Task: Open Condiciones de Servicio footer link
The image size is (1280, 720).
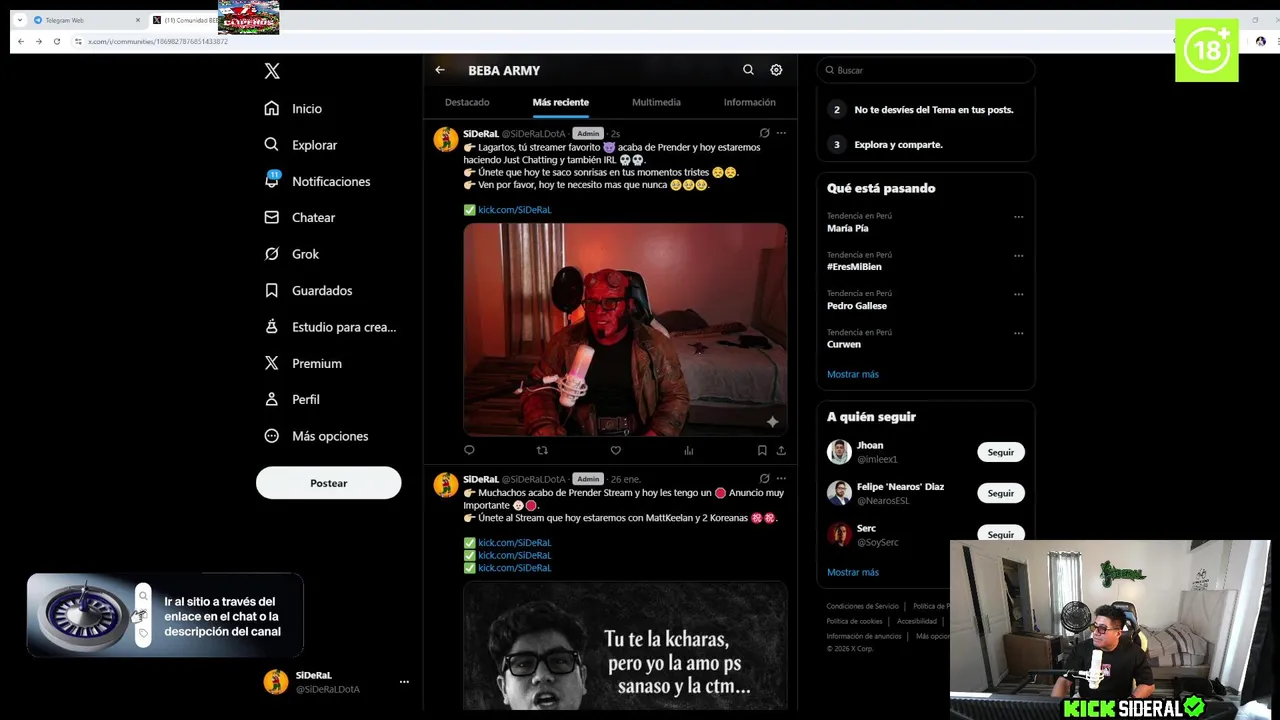Action: click(x=863, y=606)
